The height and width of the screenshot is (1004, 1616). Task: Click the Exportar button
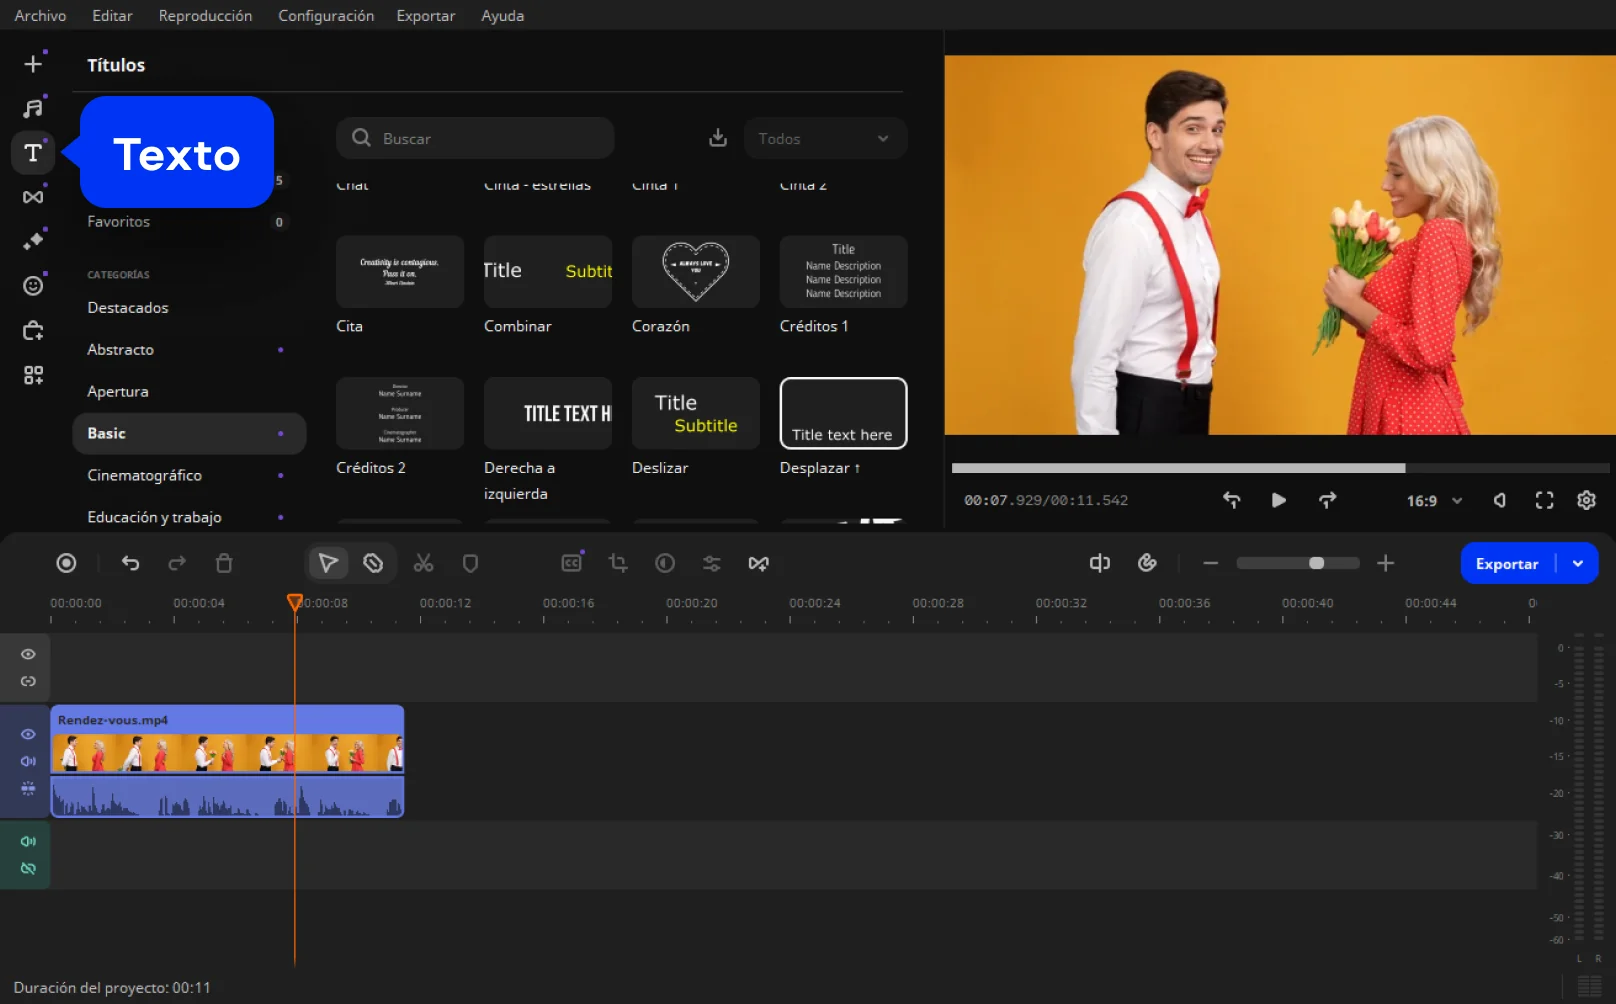pyautogui.click(x=1506, y=564)
